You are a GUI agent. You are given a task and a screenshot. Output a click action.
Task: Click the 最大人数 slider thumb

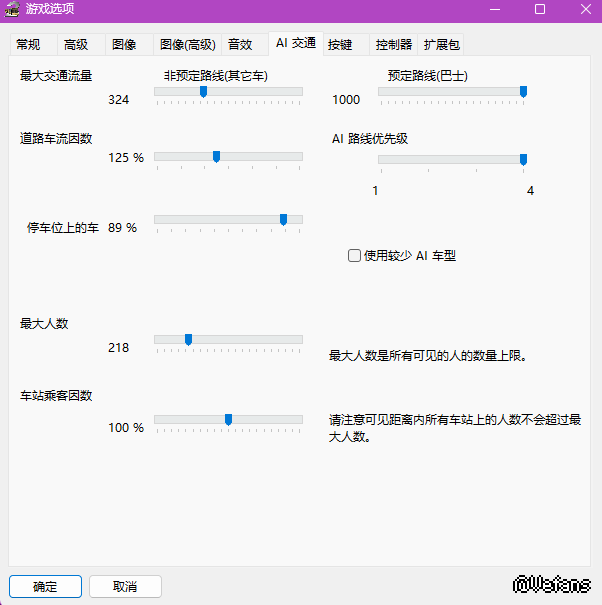pyautogui.click(x=188, y=340)
